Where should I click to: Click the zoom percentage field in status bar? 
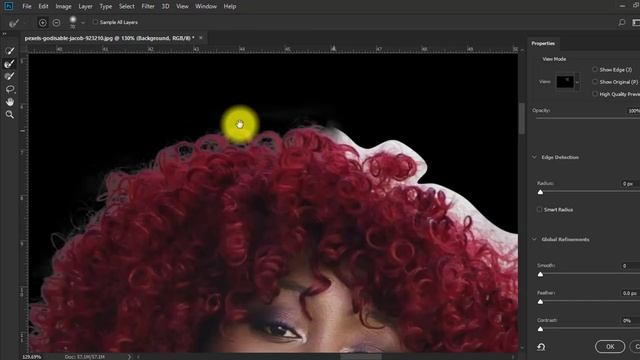31,357
